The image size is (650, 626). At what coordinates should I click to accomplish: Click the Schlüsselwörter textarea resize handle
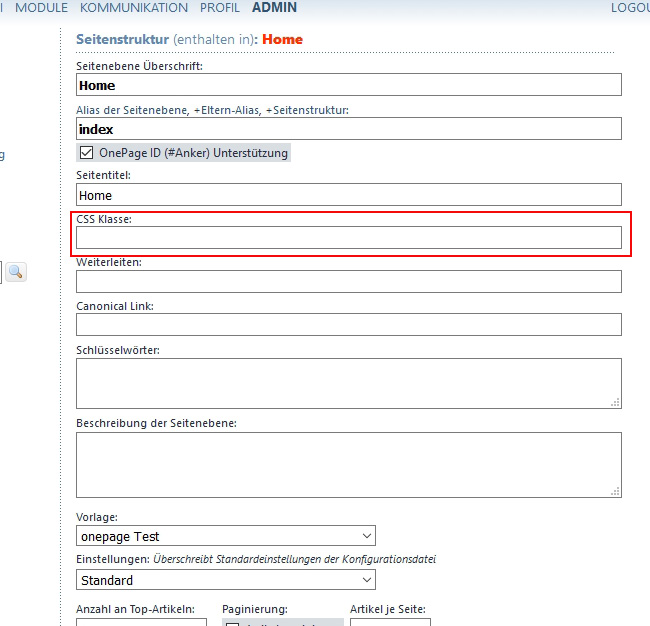[616, 402]
